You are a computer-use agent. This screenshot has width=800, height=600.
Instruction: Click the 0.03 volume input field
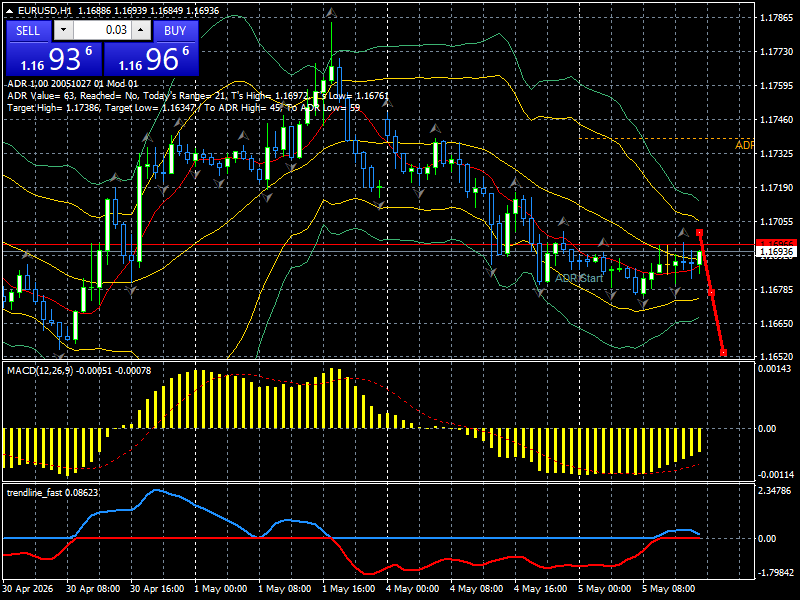(x=102, y=30)
